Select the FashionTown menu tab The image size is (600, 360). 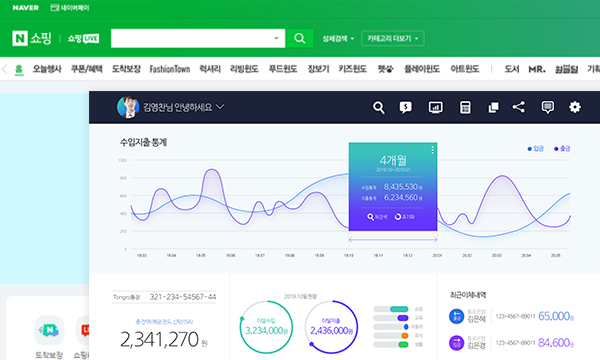(x=170, y=69)
